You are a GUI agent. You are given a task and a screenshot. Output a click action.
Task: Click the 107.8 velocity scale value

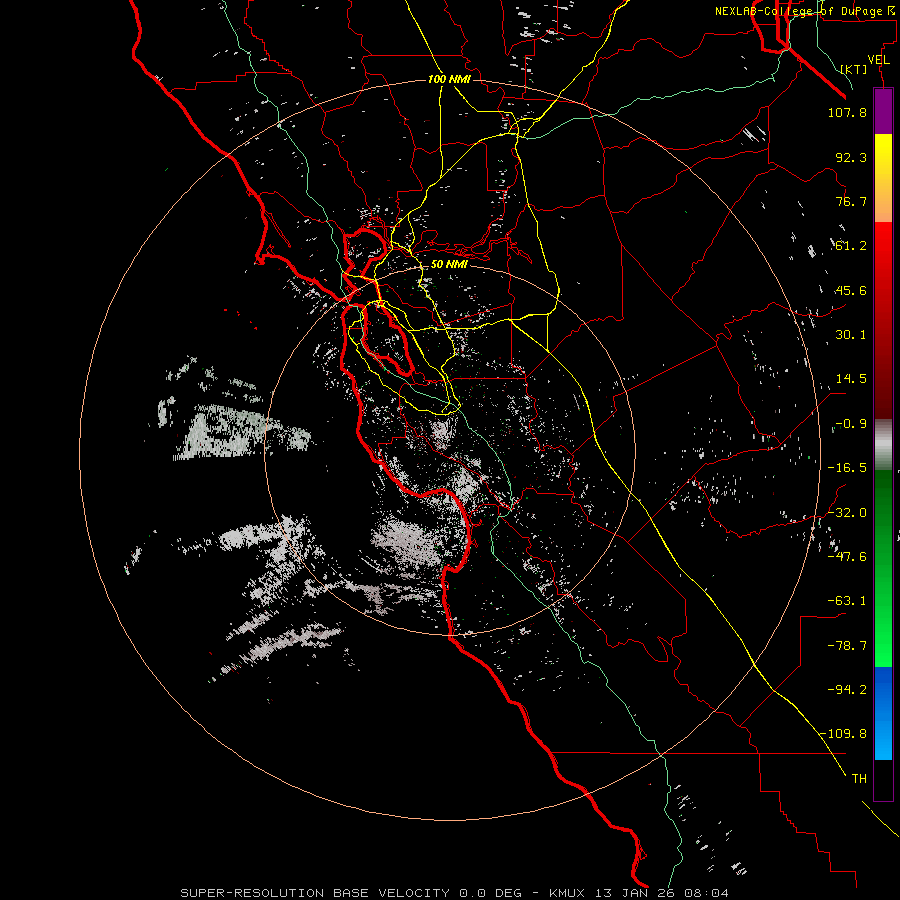pyautogui.click(x=847, y=112)
